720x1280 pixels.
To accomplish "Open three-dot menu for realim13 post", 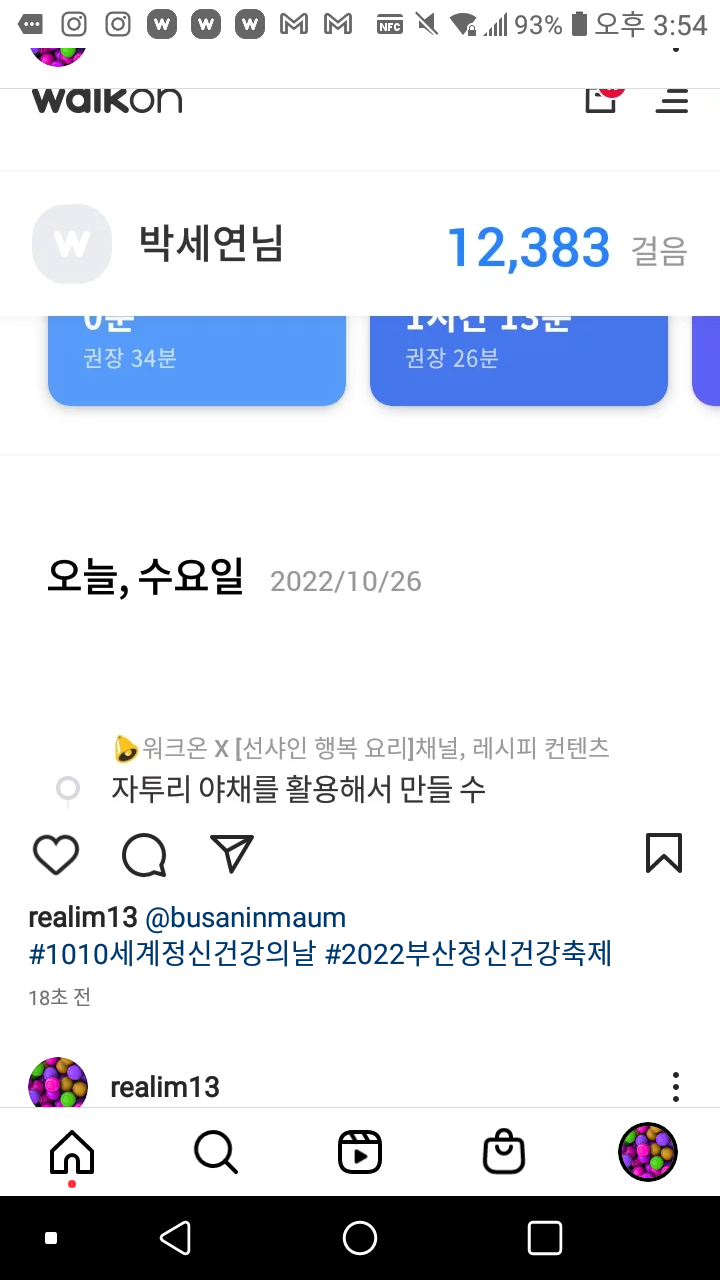I will coord(676,1087).
